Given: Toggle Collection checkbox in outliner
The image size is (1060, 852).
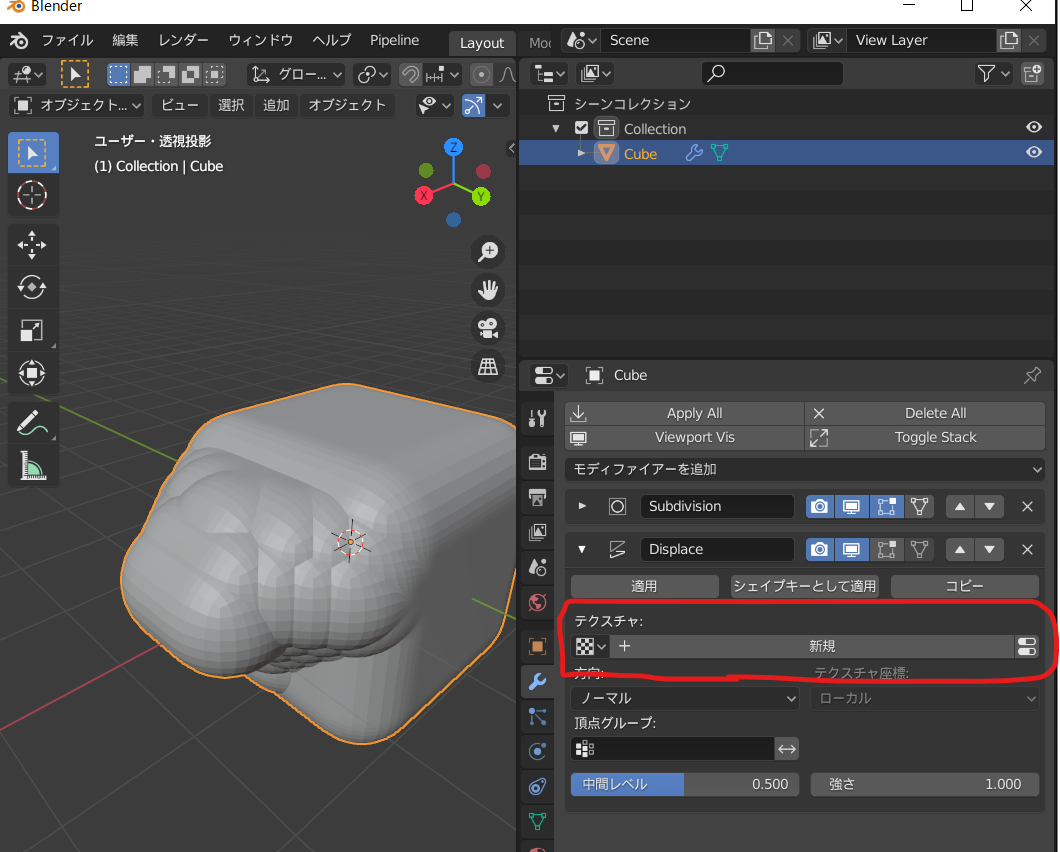Looking at the screenshot, I should coord(581,128).
